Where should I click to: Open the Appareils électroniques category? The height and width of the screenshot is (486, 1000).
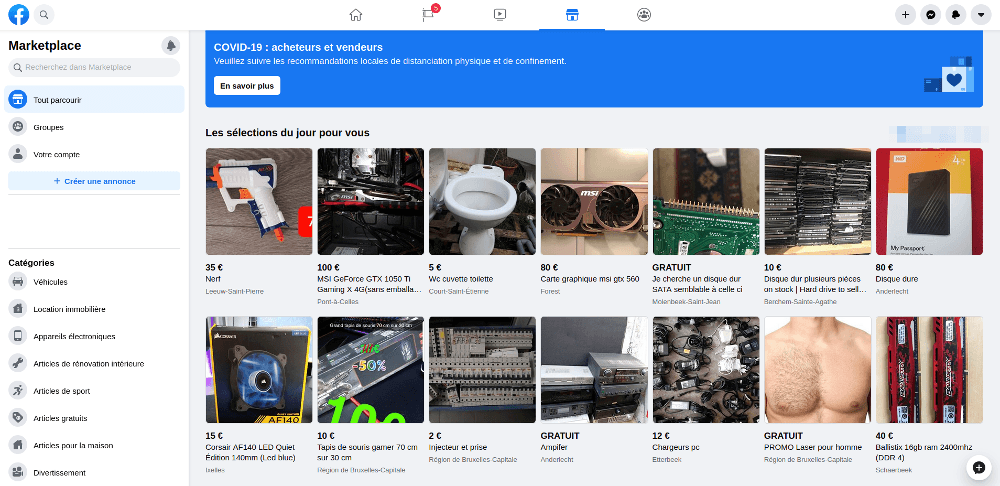[74, 336]
